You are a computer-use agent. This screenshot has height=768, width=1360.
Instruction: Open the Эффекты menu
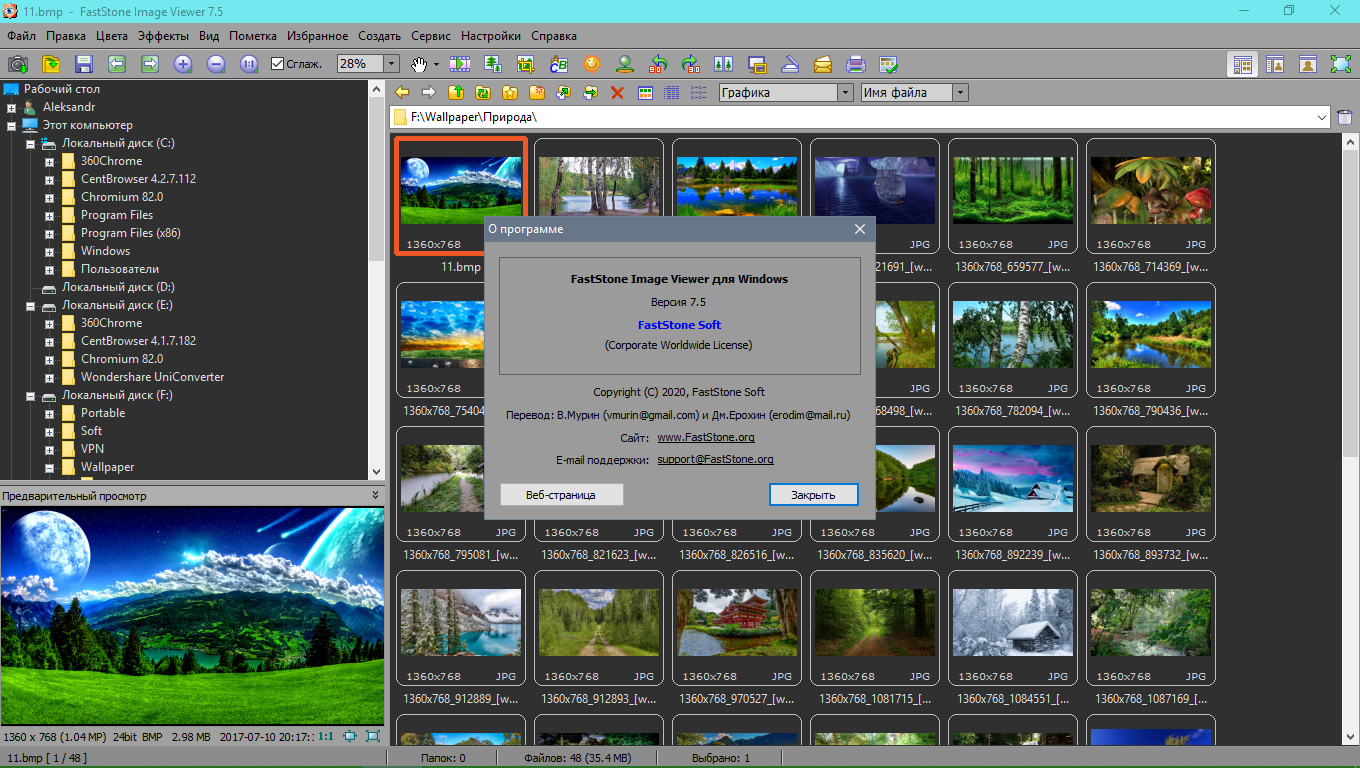(164, 36)
